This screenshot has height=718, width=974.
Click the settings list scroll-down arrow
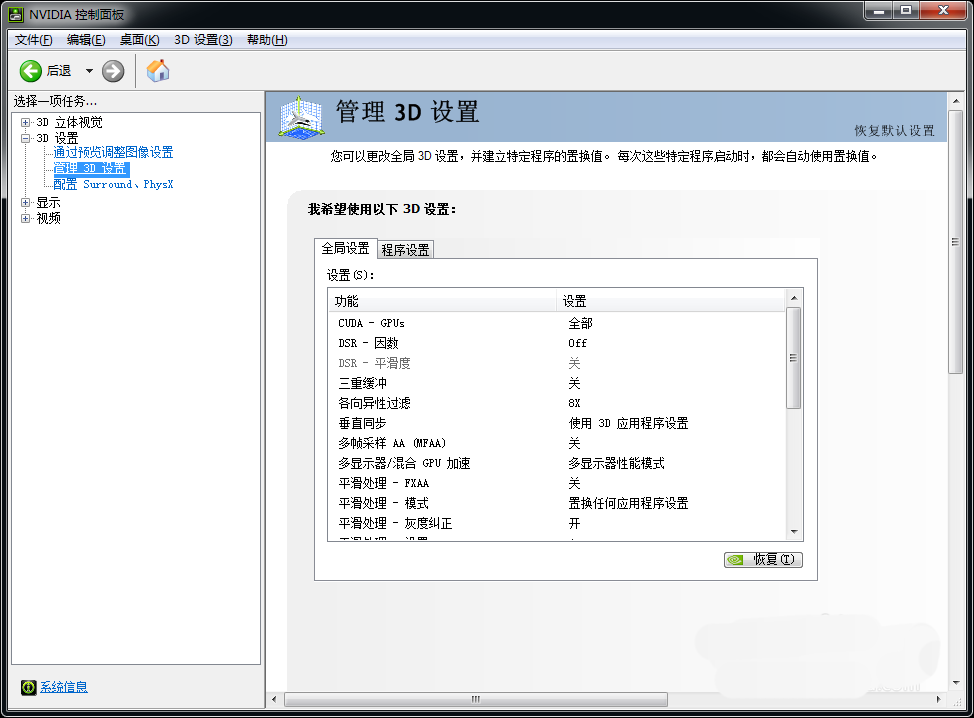(x=794, y=532)
